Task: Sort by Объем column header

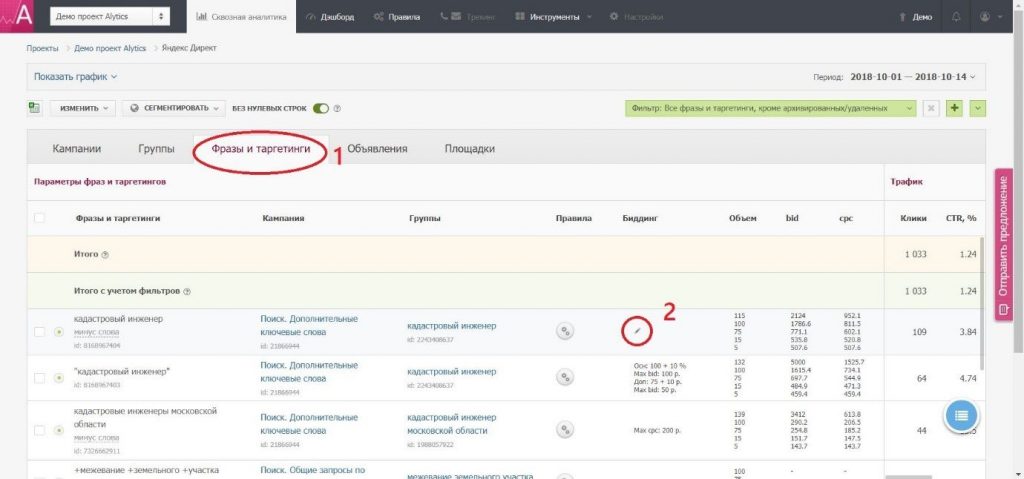Action: pyautogui.click(x=743, y=218)
